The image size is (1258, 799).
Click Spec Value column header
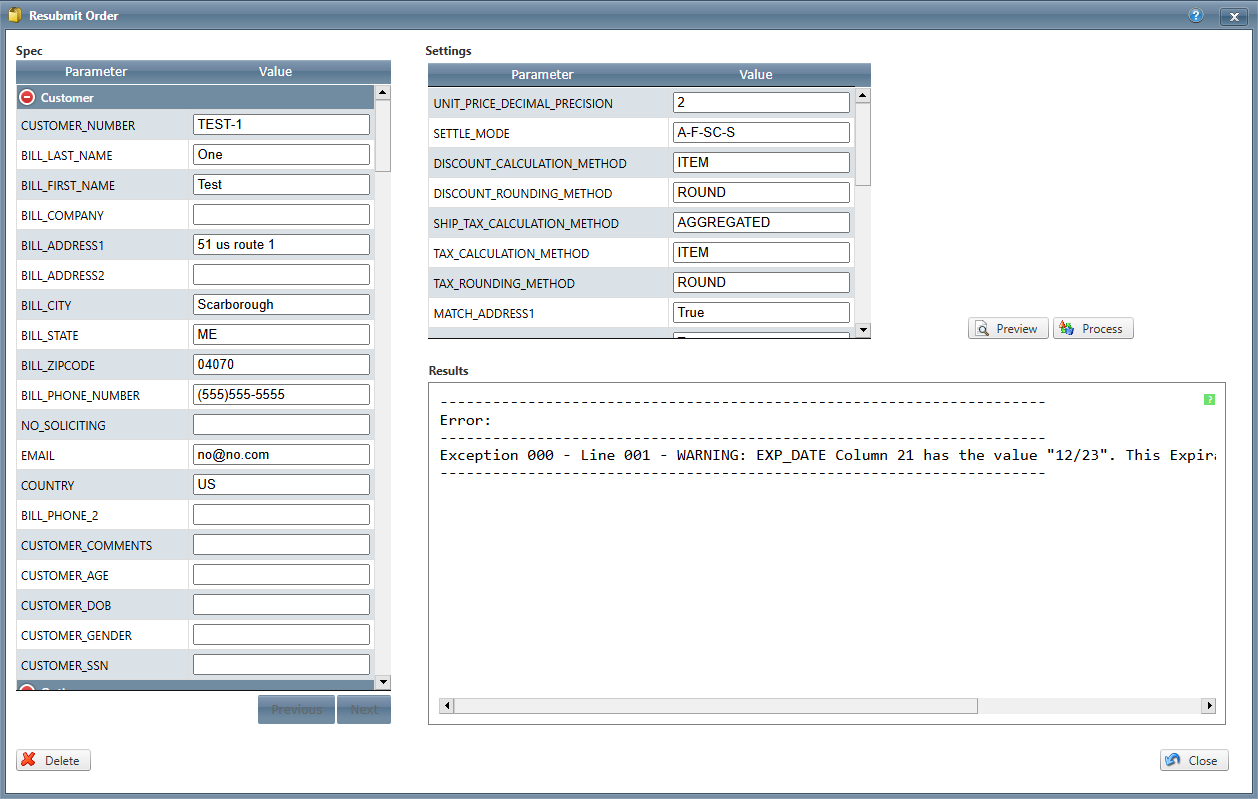(275, 71)
